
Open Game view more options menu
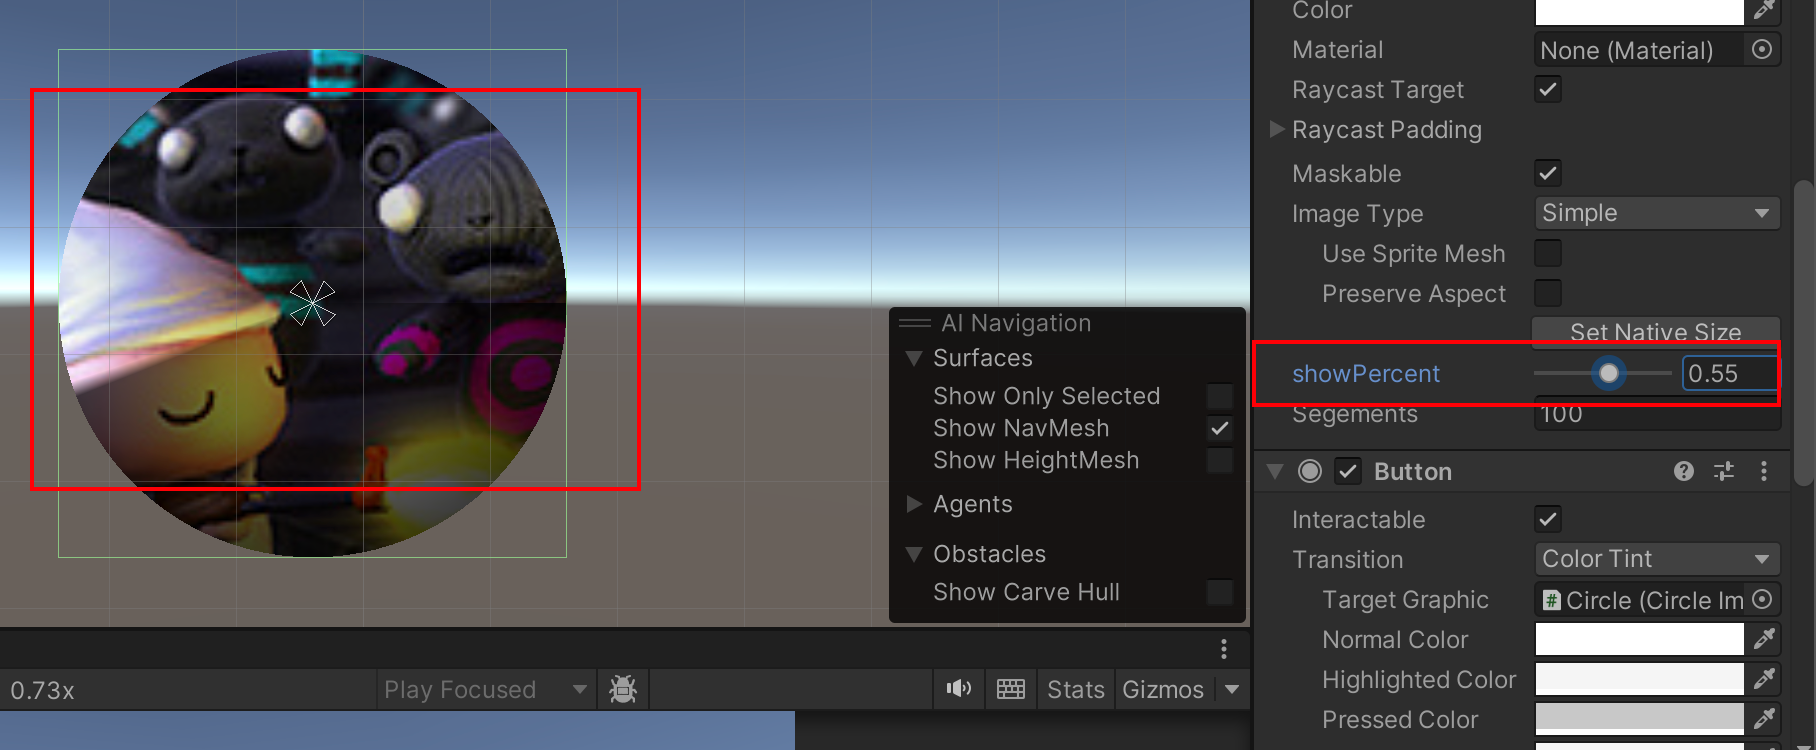coord(1224,649)
